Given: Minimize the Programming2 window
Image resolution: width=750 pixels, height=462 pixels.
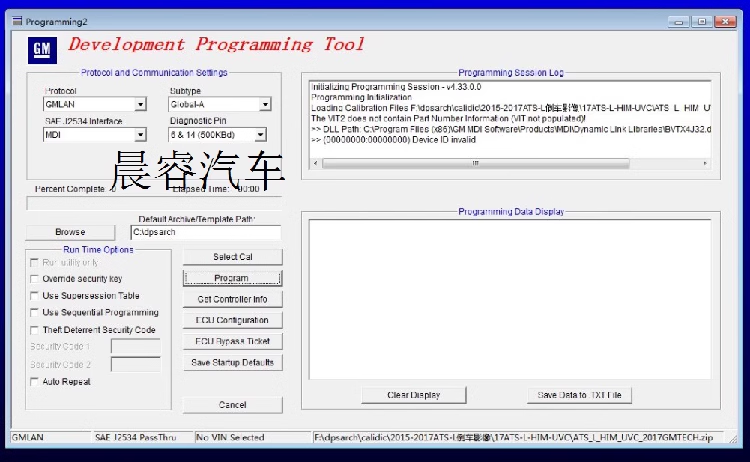Looking at the screenshot, I should click(678, 22).
